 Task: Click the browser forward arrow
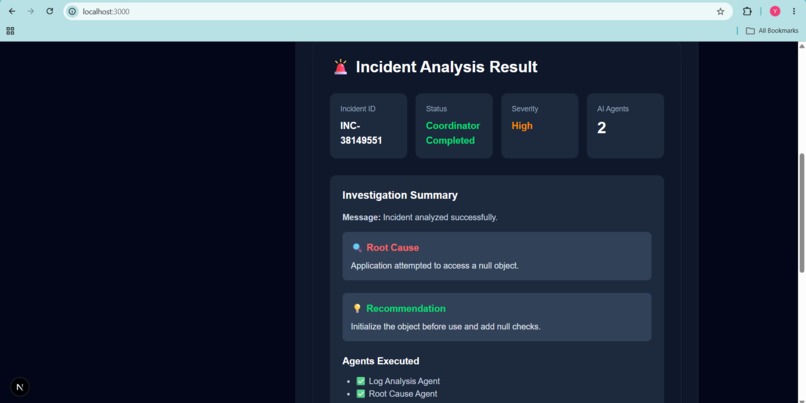pyautogui.click(x=31, y=11)
